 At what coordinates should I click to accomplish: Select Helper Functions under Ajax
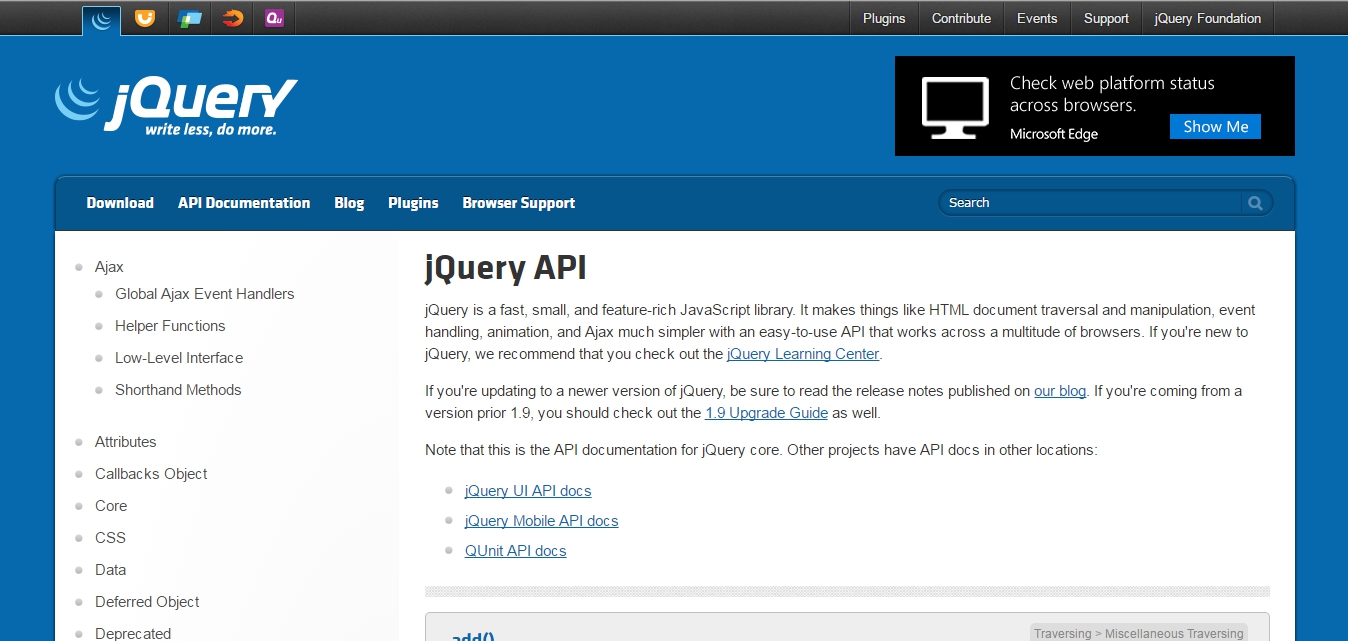pos(170,325)
